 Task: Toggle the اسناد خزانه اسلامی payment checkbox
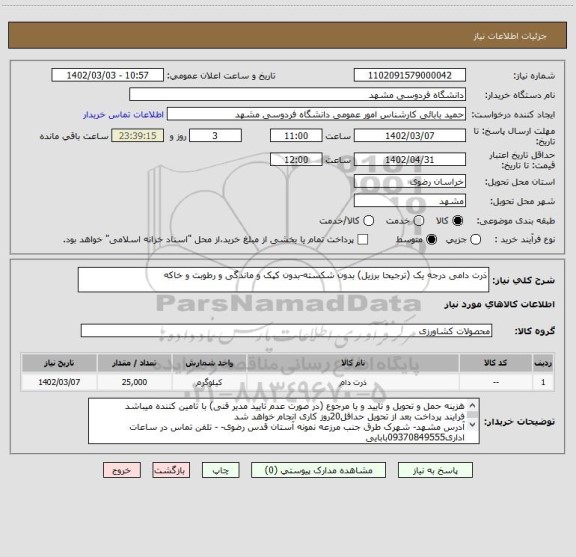363,240
